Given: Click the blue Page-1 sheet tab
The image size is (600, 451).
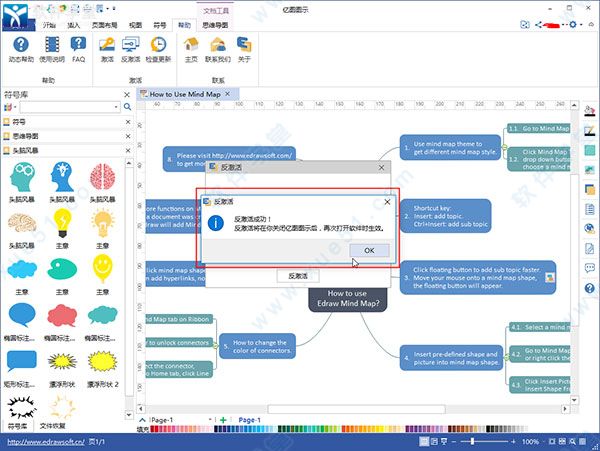Looking at the screenshot, I should 249,420.
